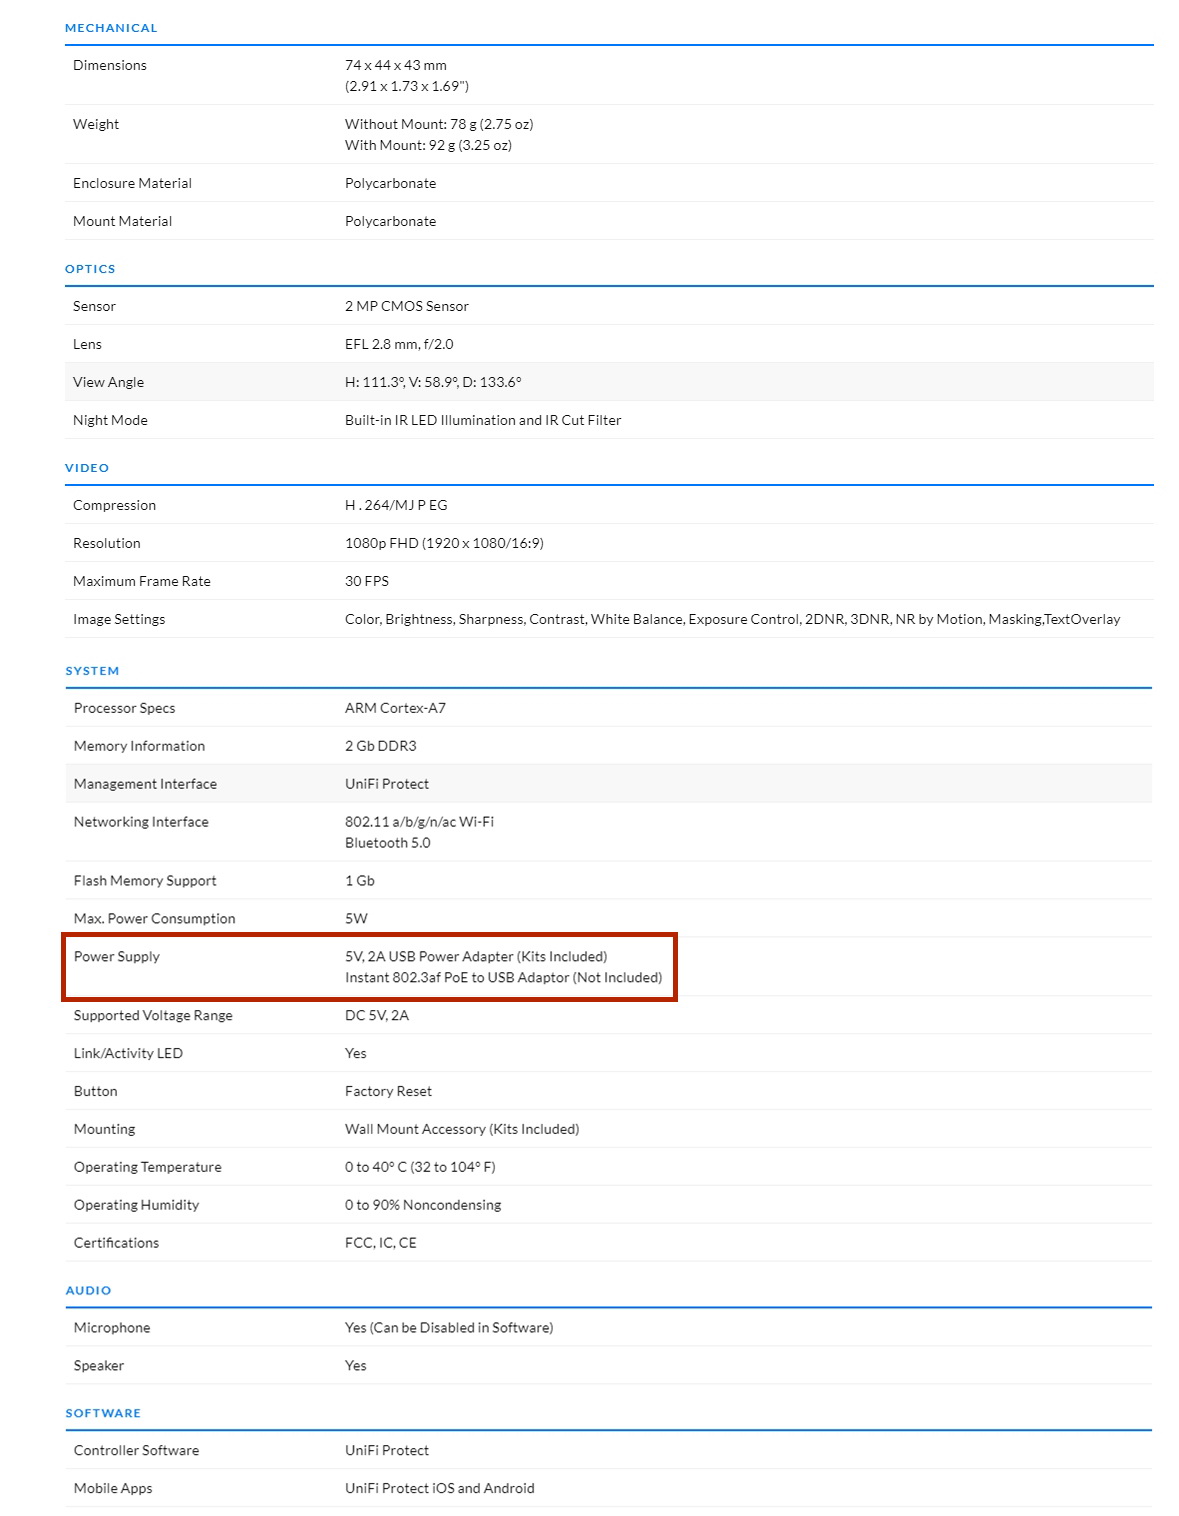1179x1516 pixels.
Task: Select the View Angle row label
Action: click(x=108, y=382)
